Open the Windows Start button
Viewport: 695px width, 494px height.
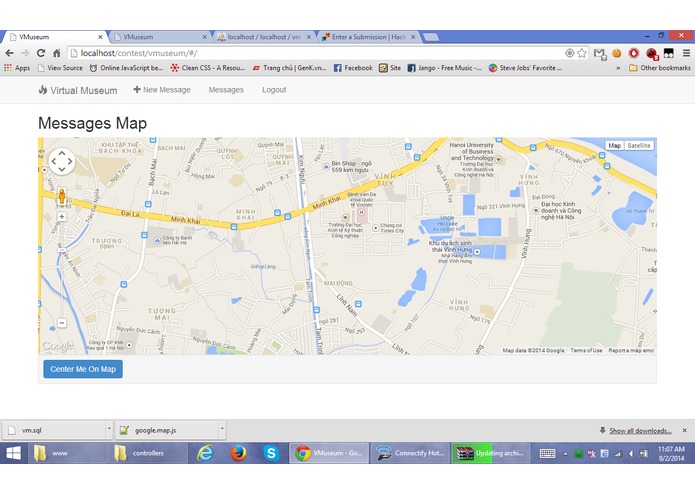[x=13, y=453]
